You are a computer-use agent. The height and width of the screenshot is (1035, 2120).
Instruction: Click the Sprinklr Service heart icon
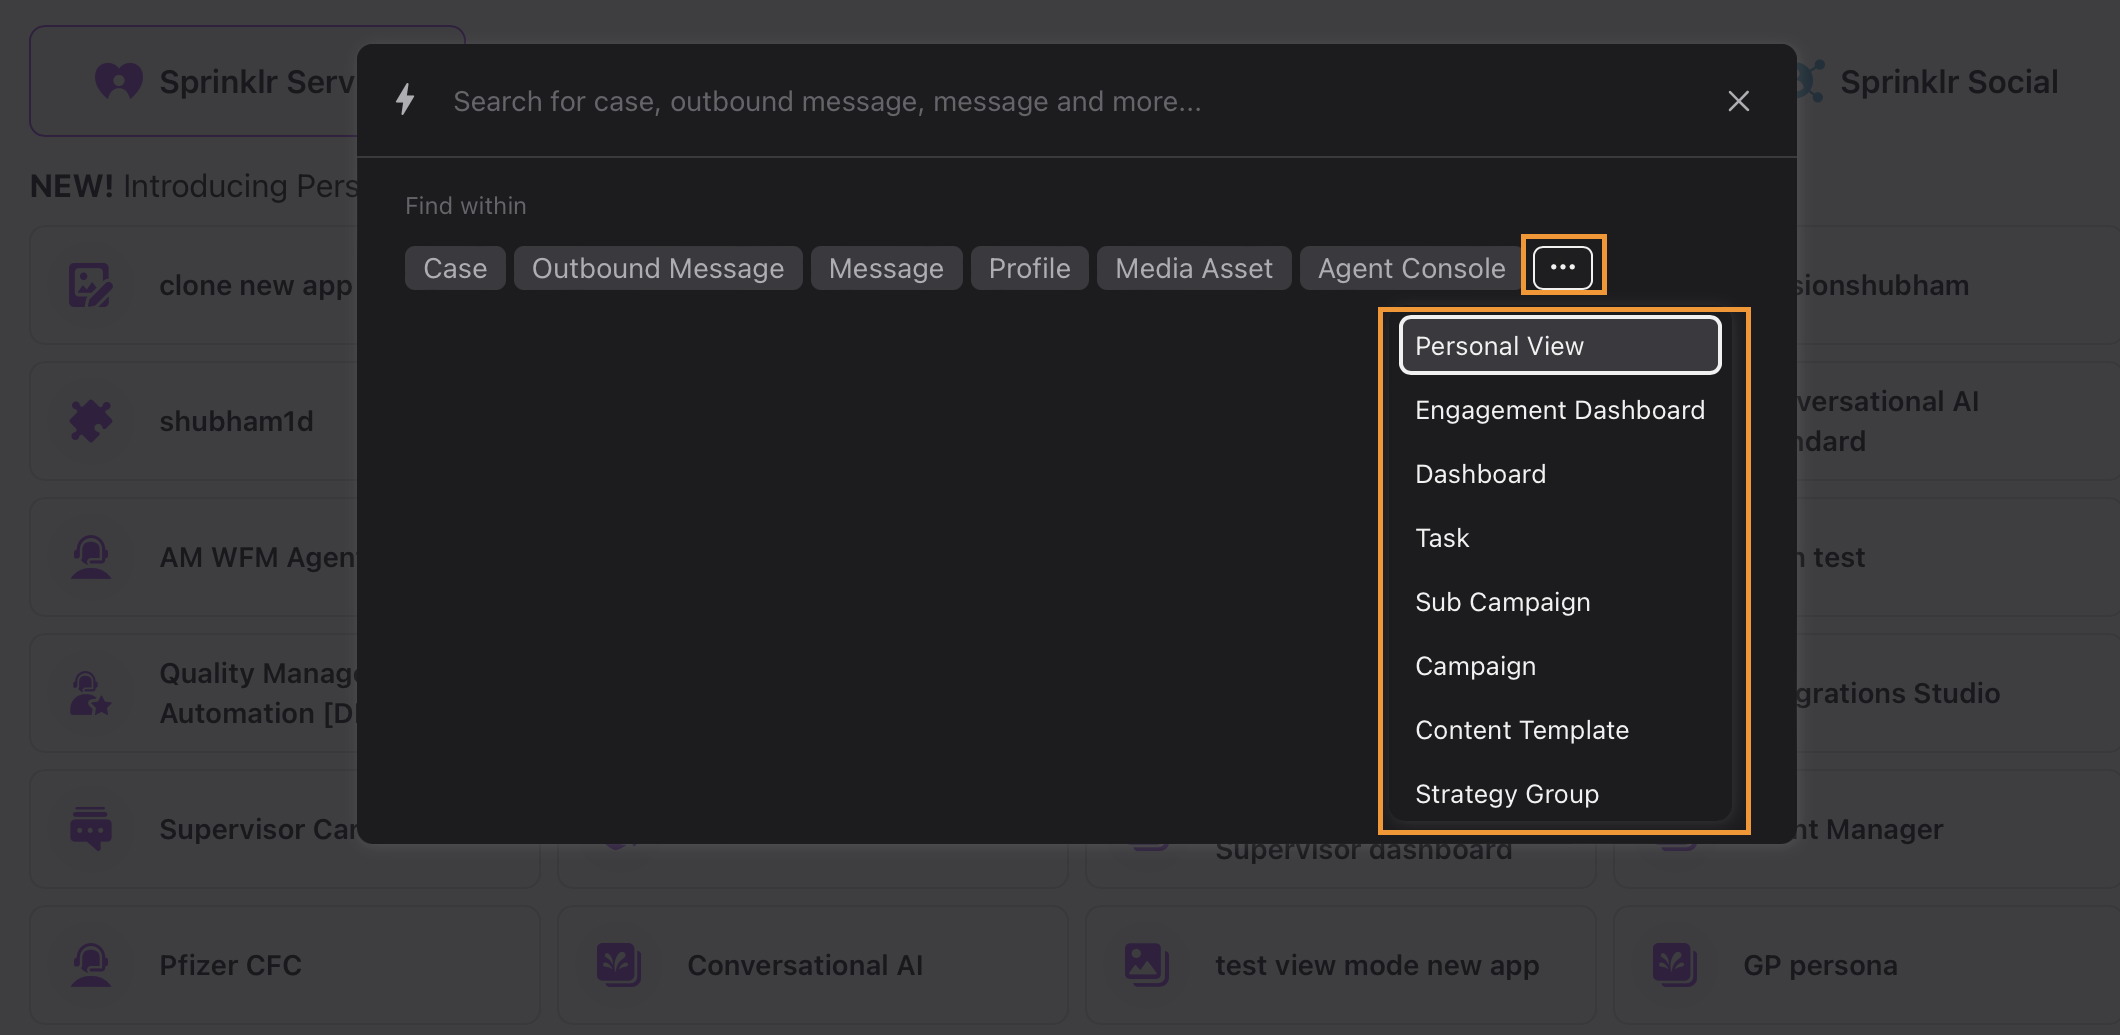tap(119, 81)
